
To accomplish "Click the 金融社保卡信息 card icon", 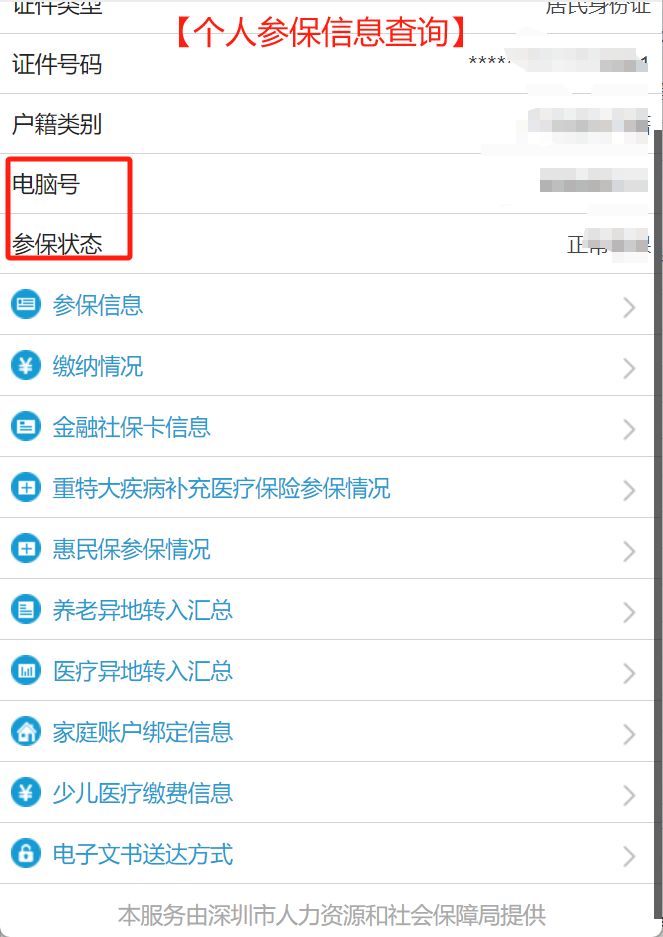I will [26, 426].
